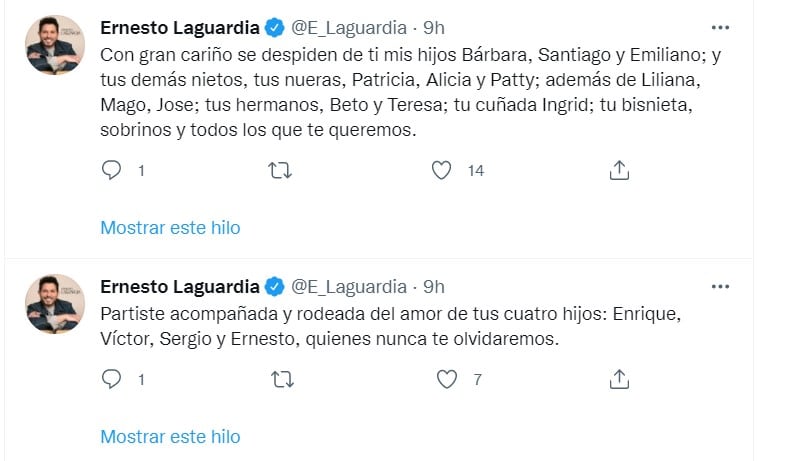Open @E_Laguardia handle on first tweet
787x461 pixels.
click(x=349, y=26)
